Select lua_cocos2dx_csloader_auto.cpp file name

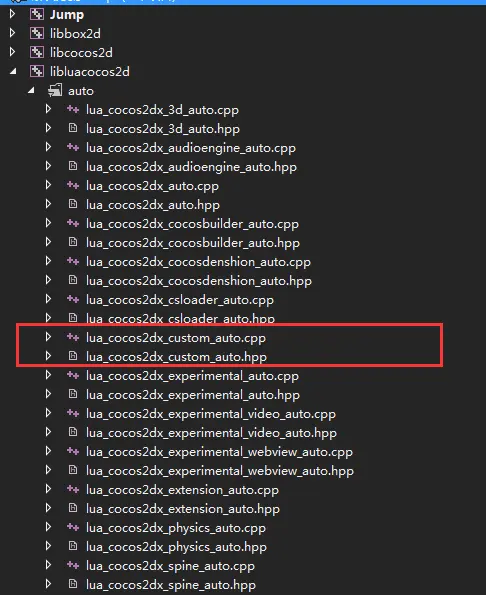coord(179,300)
